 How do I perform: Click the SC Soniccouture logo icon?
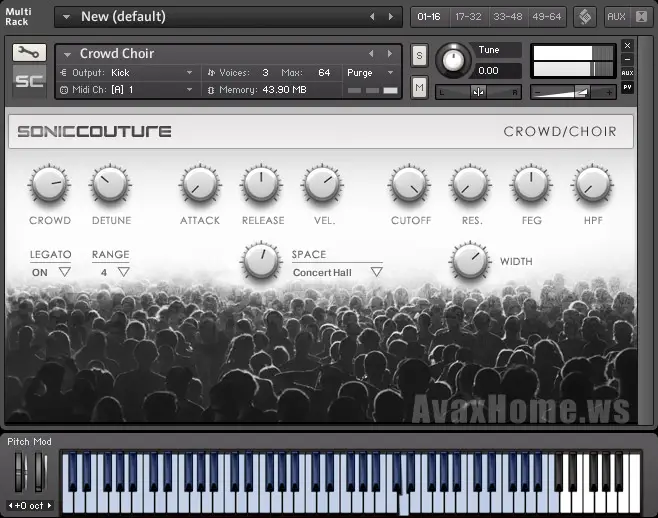coord(29,81)
